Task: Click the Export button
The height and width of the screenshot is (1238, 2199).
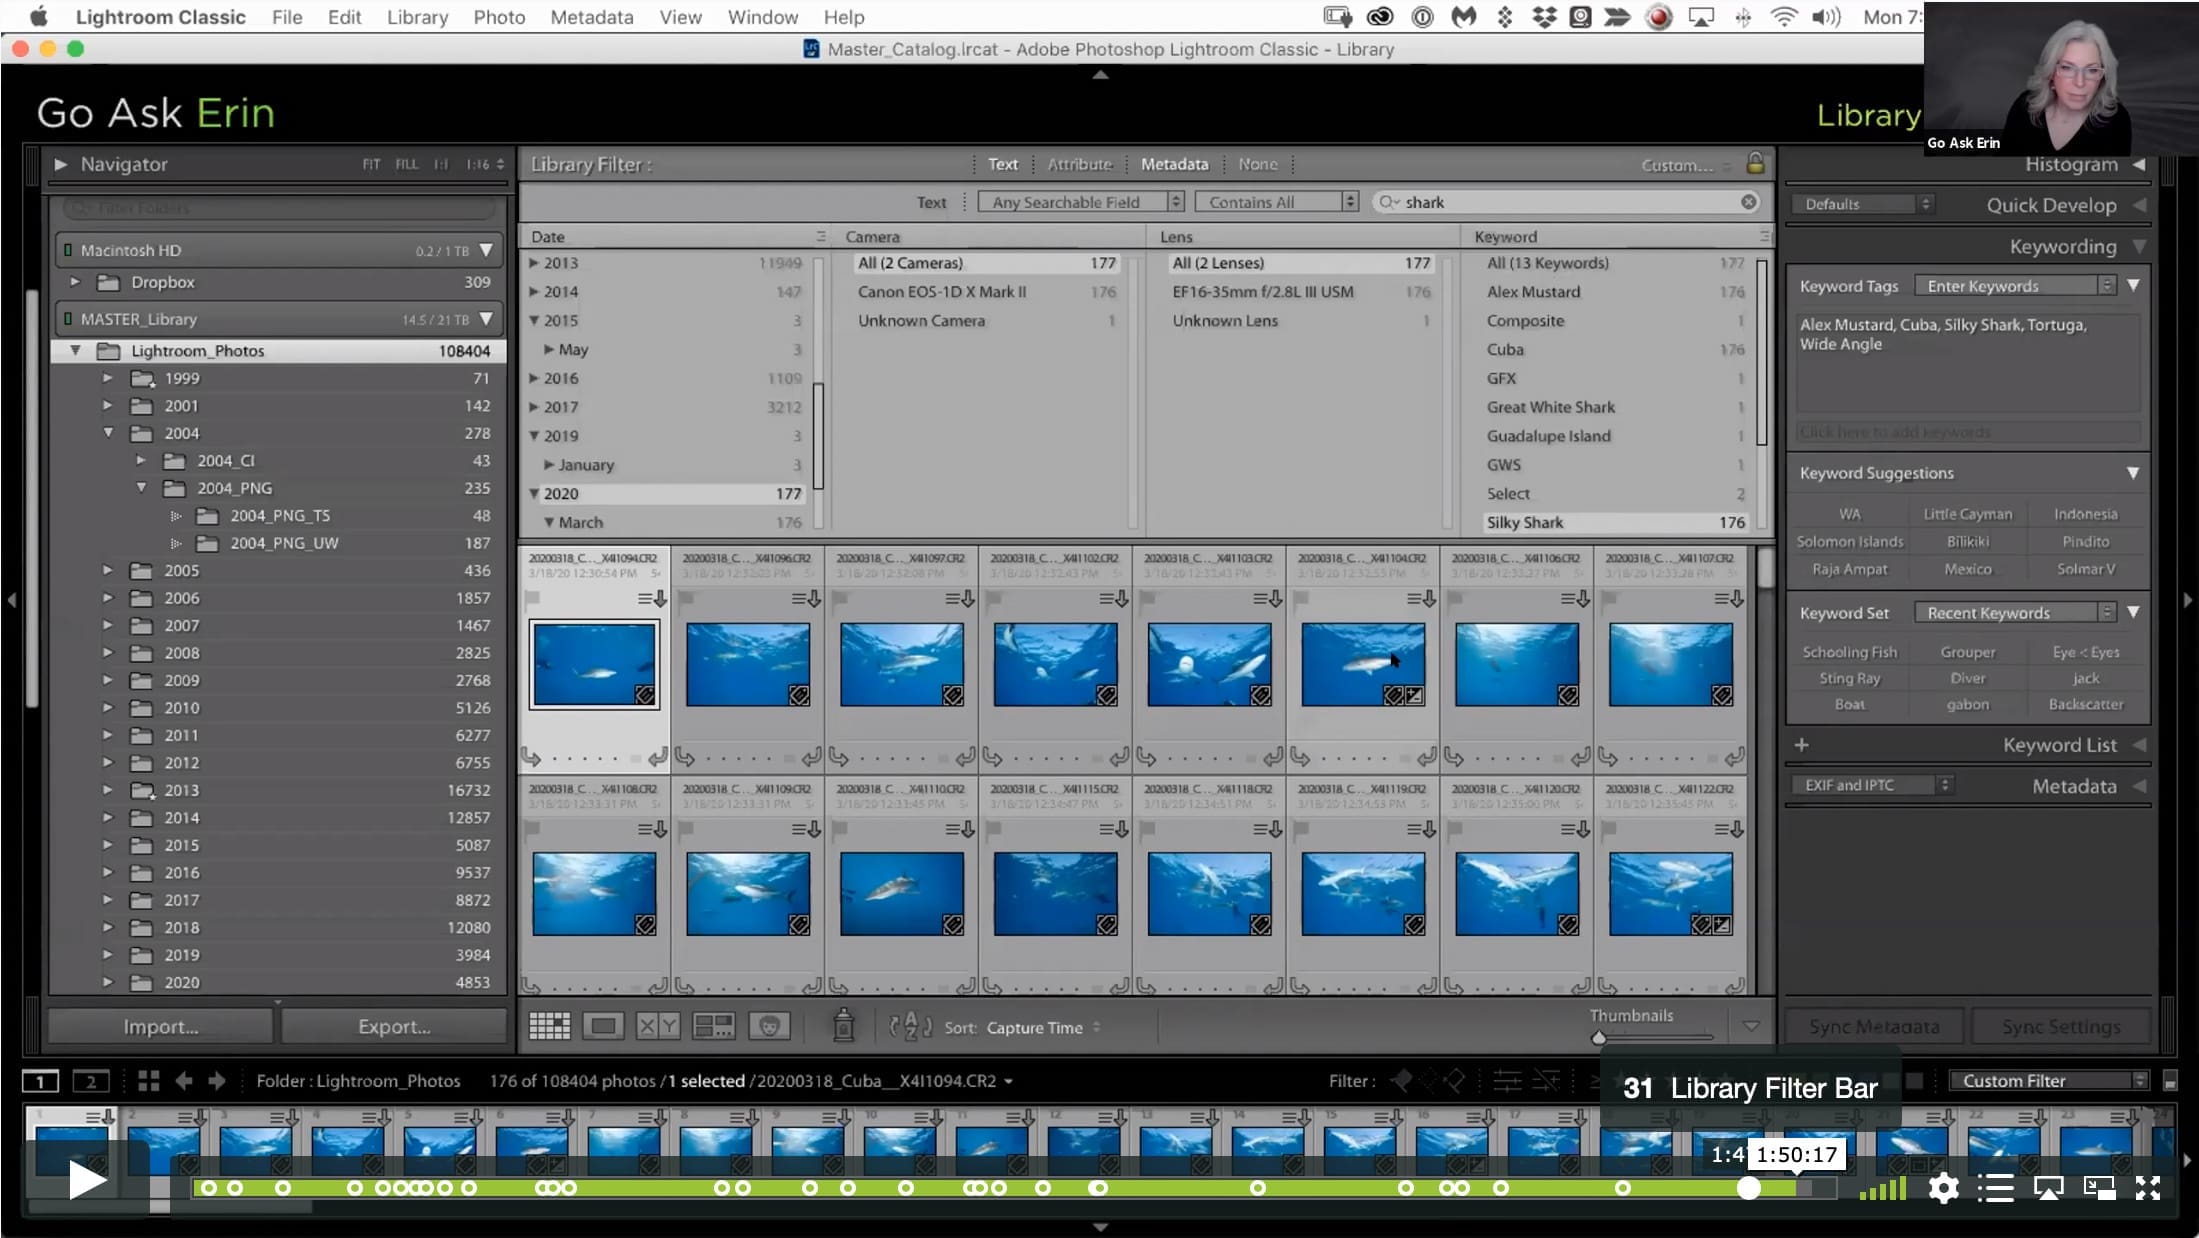Action: click(x=394, y=1026)
